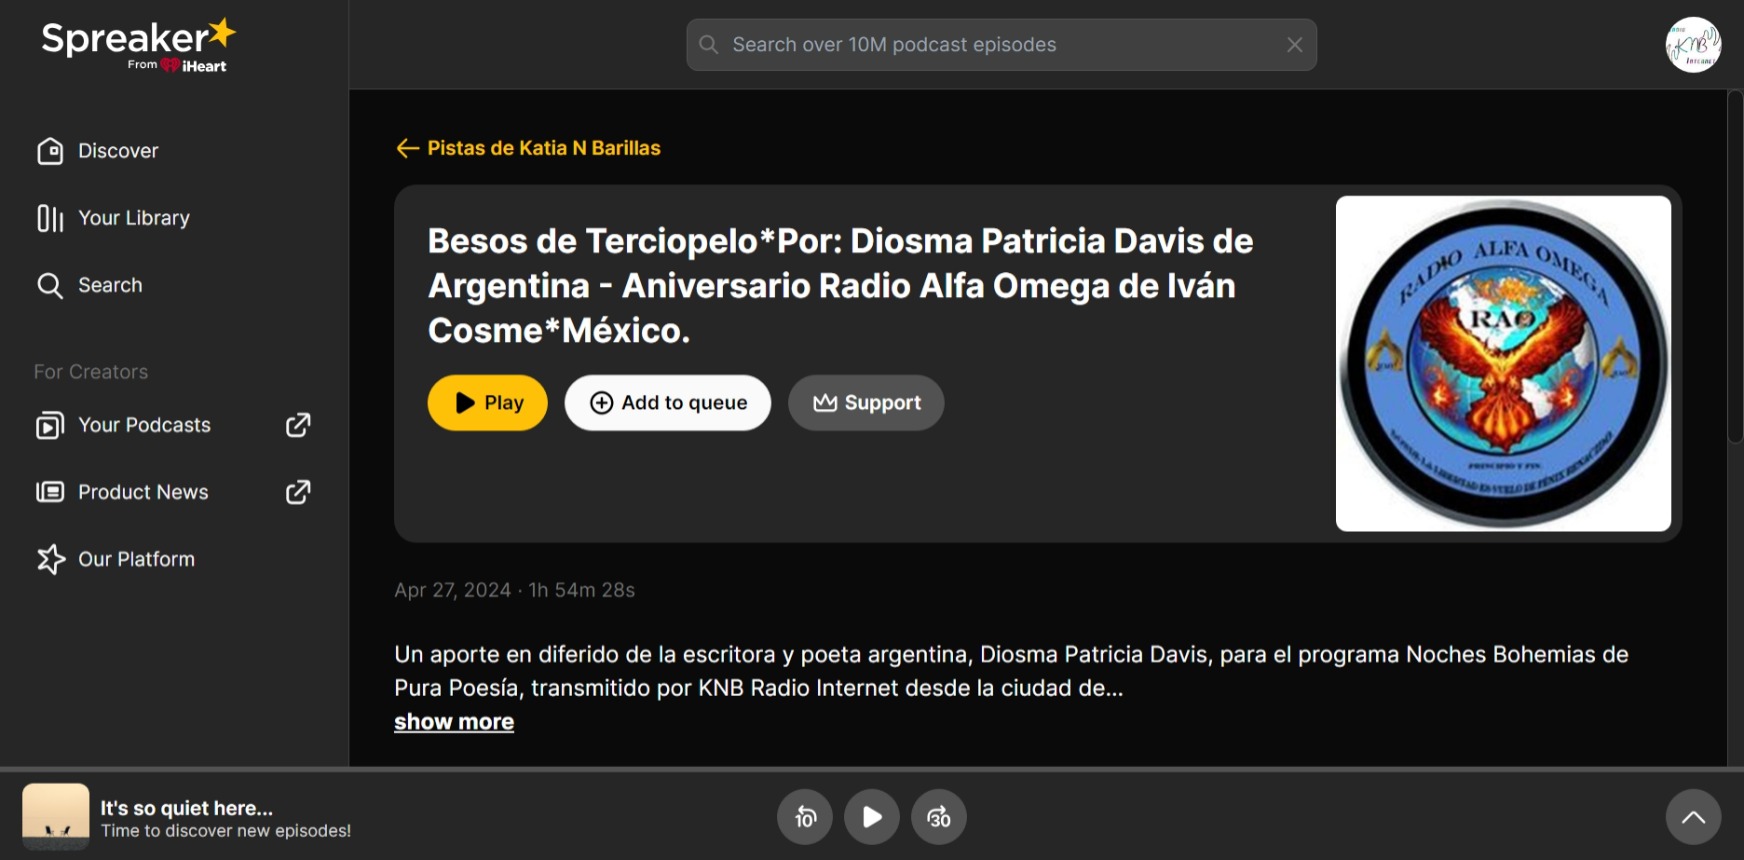Click the Your Podcasts play-square icon
This screenshot has height=860, width=1744.
pos(50,425)
